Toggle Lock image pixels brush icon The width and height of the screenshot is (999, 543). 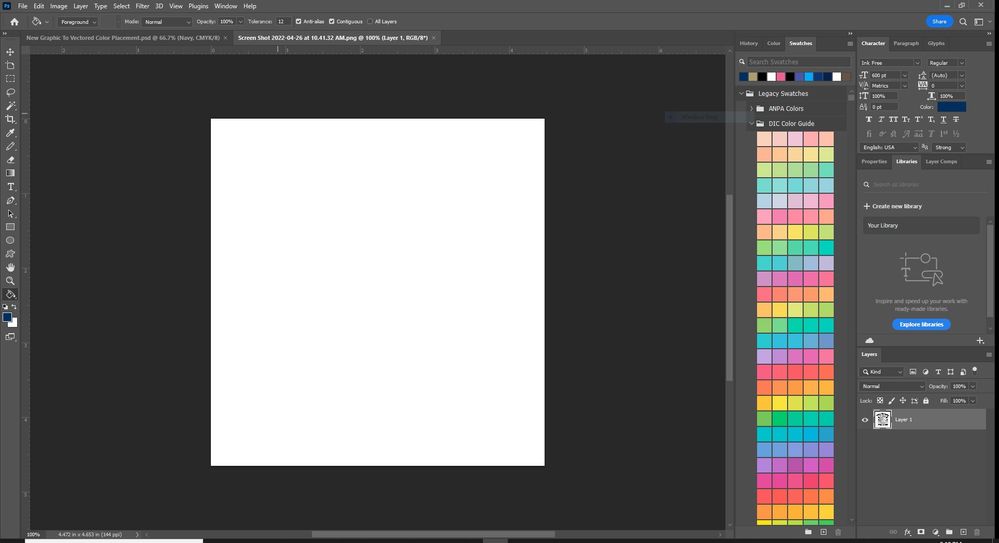click(891, 401)
